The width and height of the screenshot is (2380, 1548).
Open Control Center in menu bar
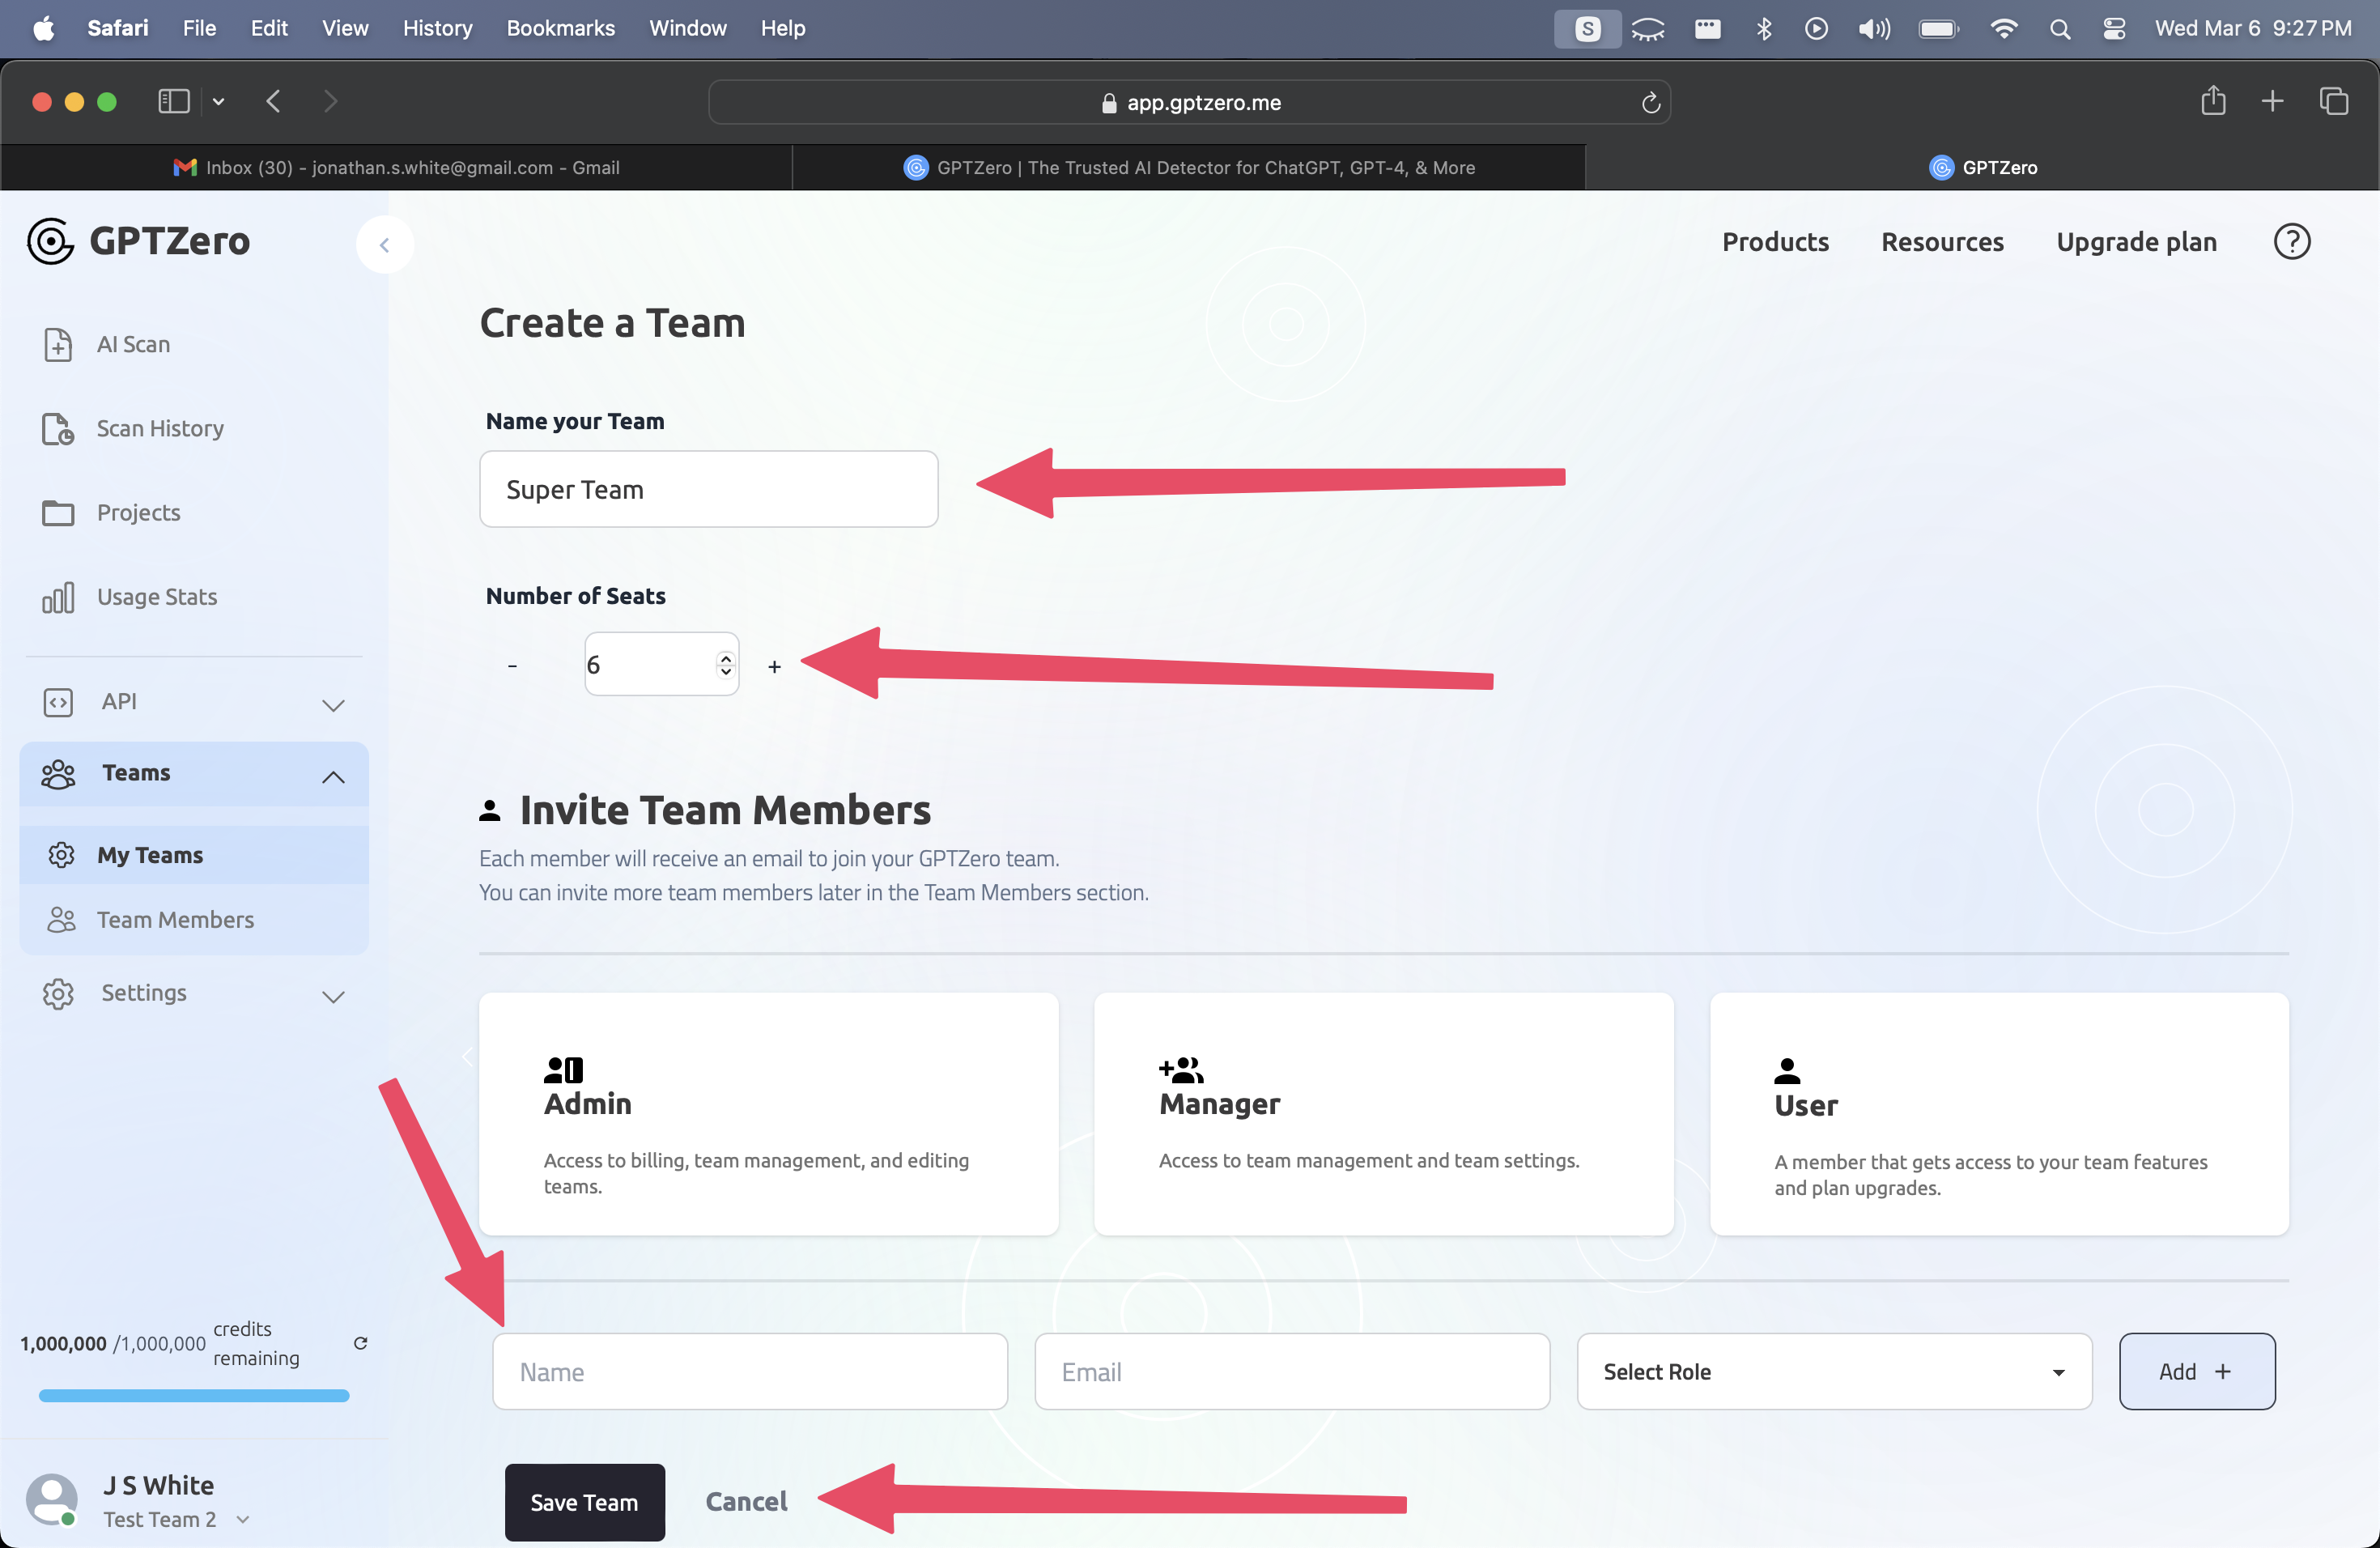pyautogui.click(x=2113, y=28)
